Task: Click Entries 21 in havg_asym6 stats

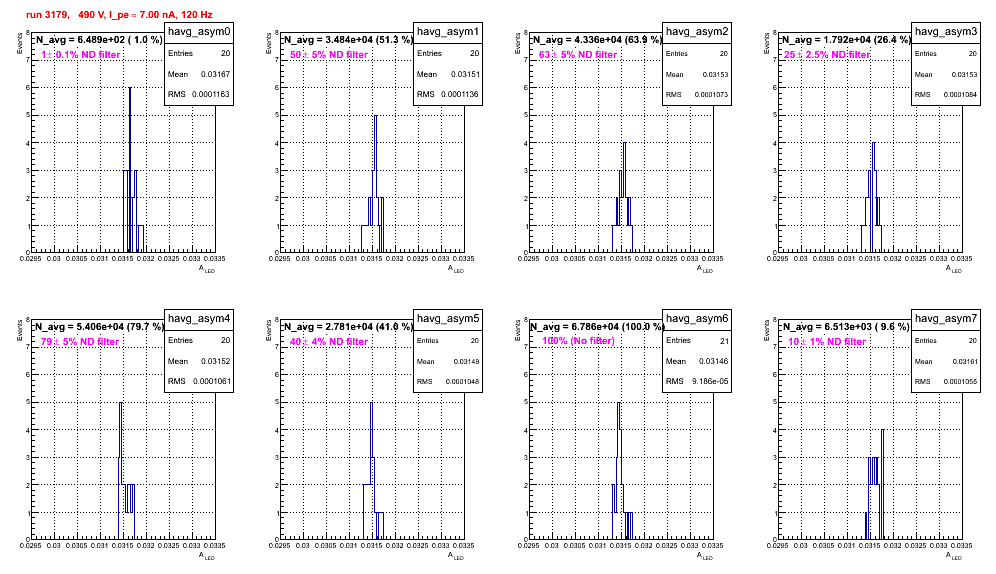Action: [x=697, y=341]
